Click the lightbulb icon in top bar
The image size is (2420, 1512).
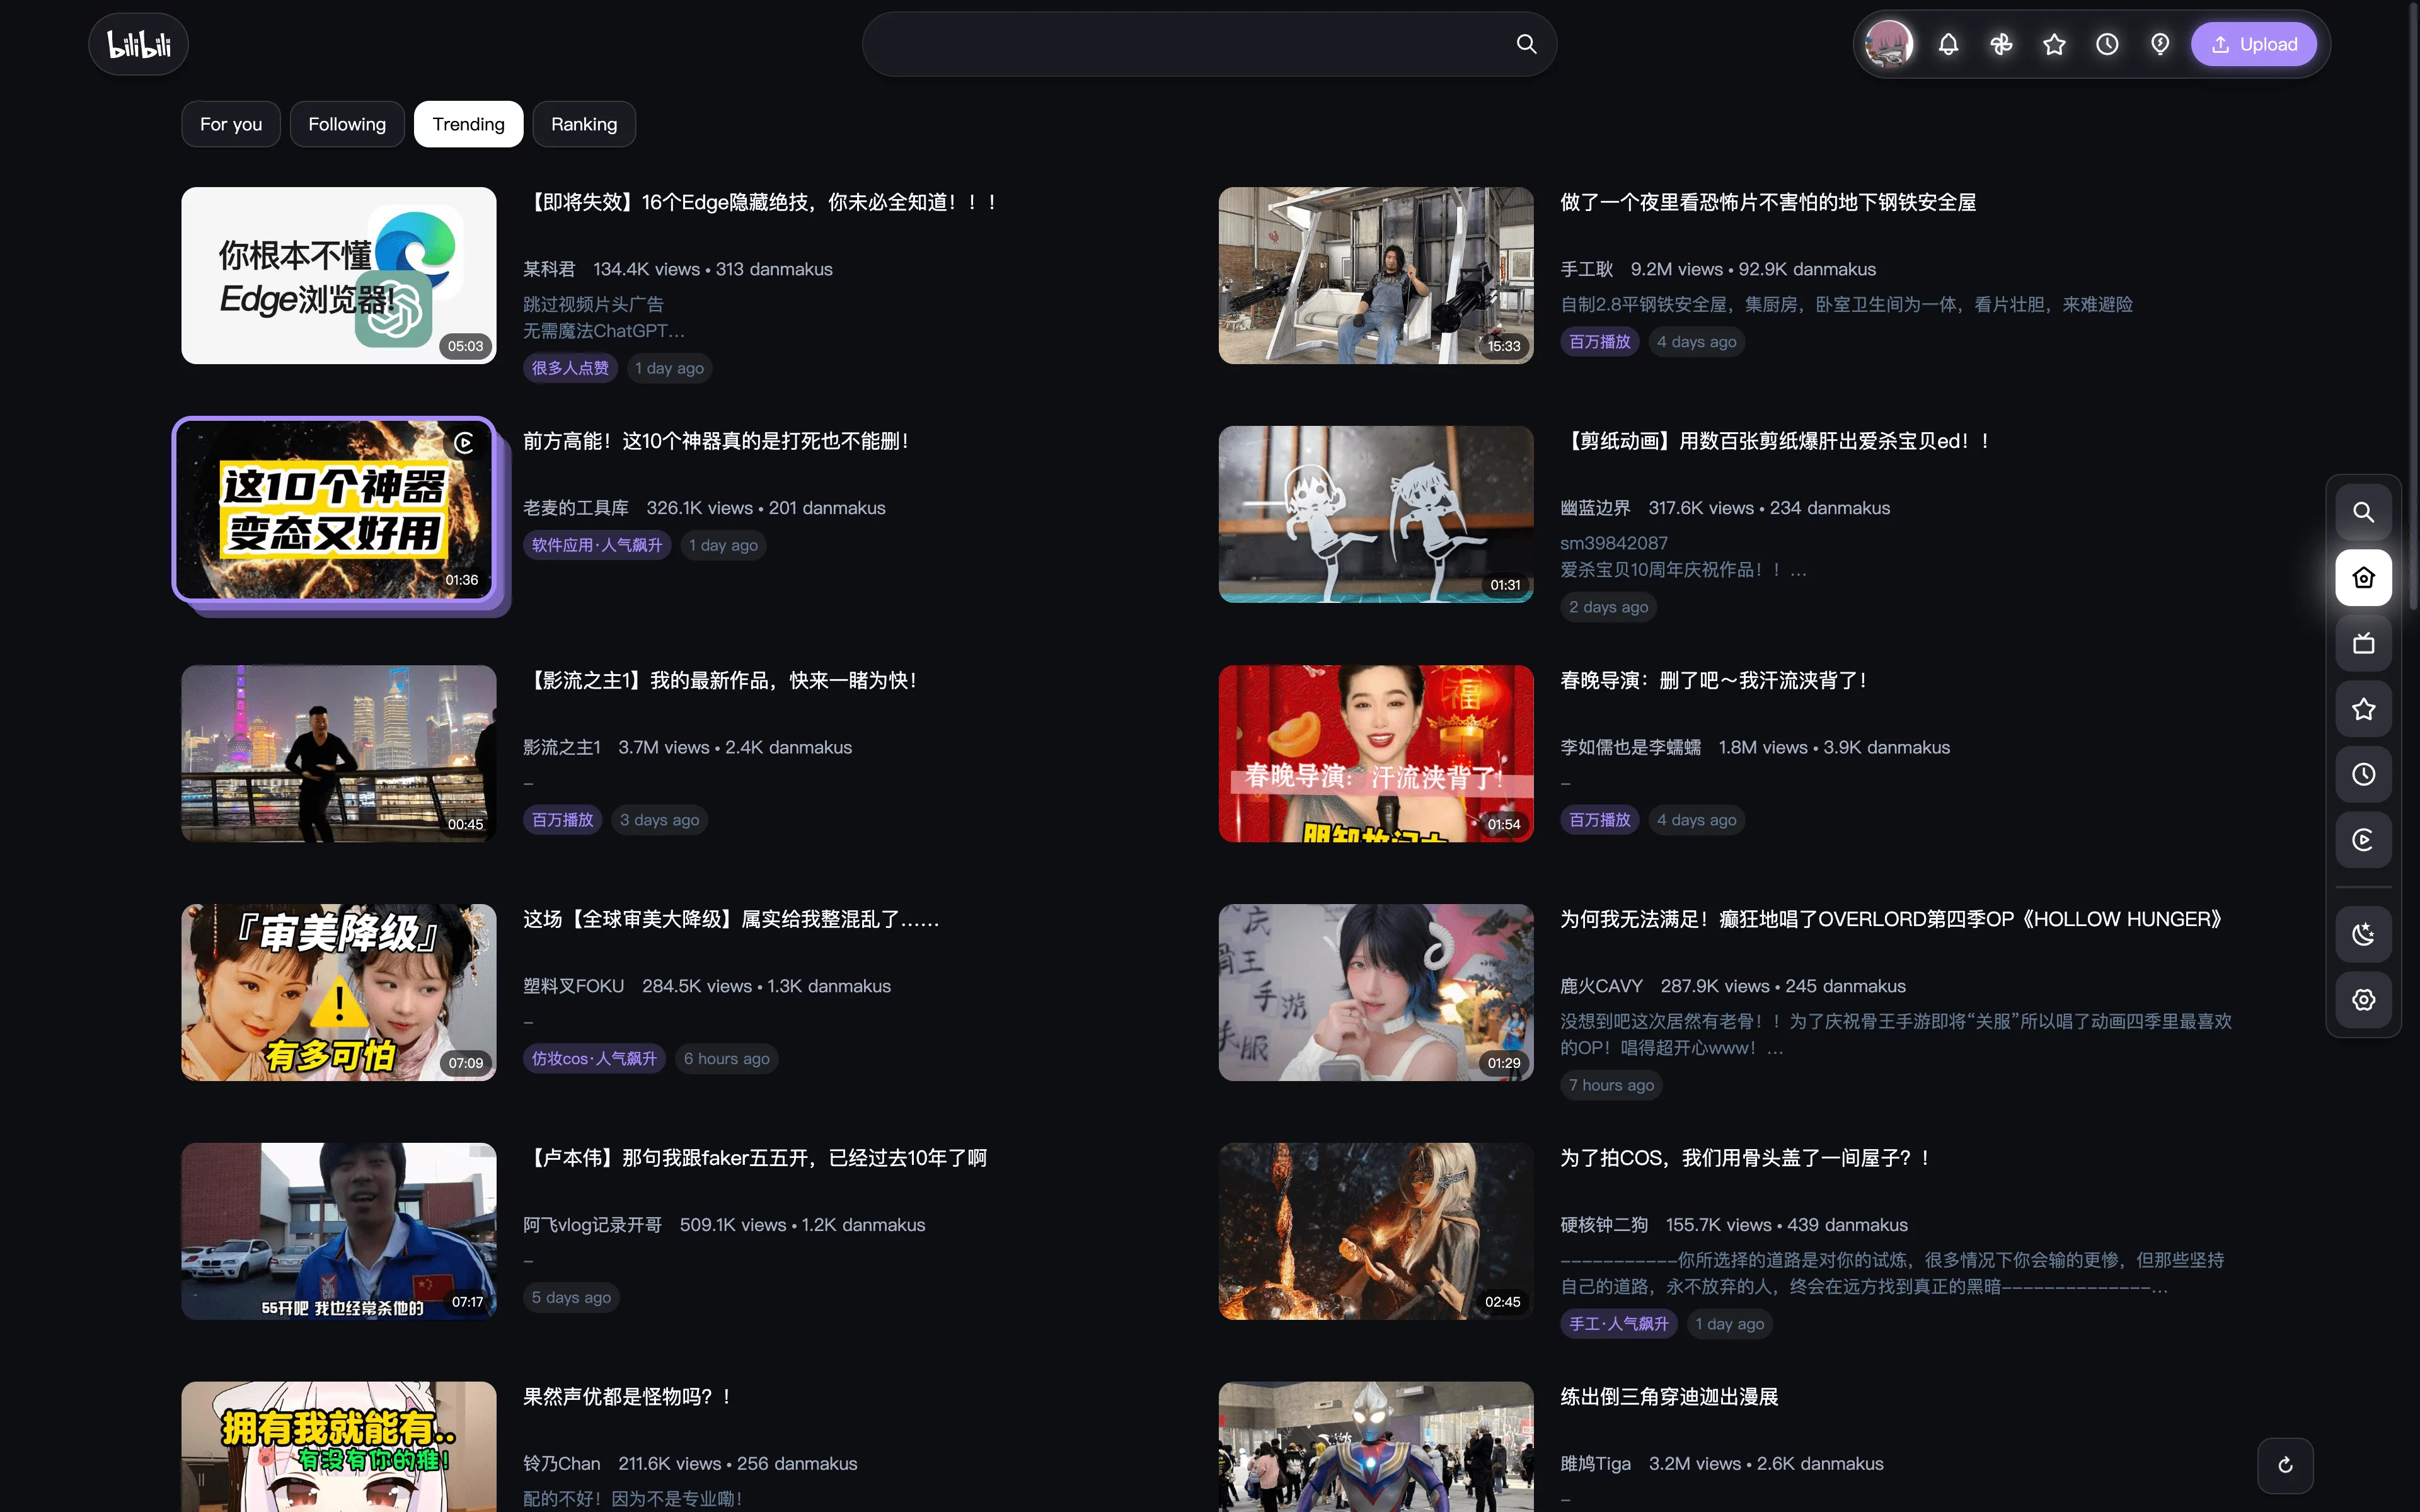click(x=2160, y=44)
